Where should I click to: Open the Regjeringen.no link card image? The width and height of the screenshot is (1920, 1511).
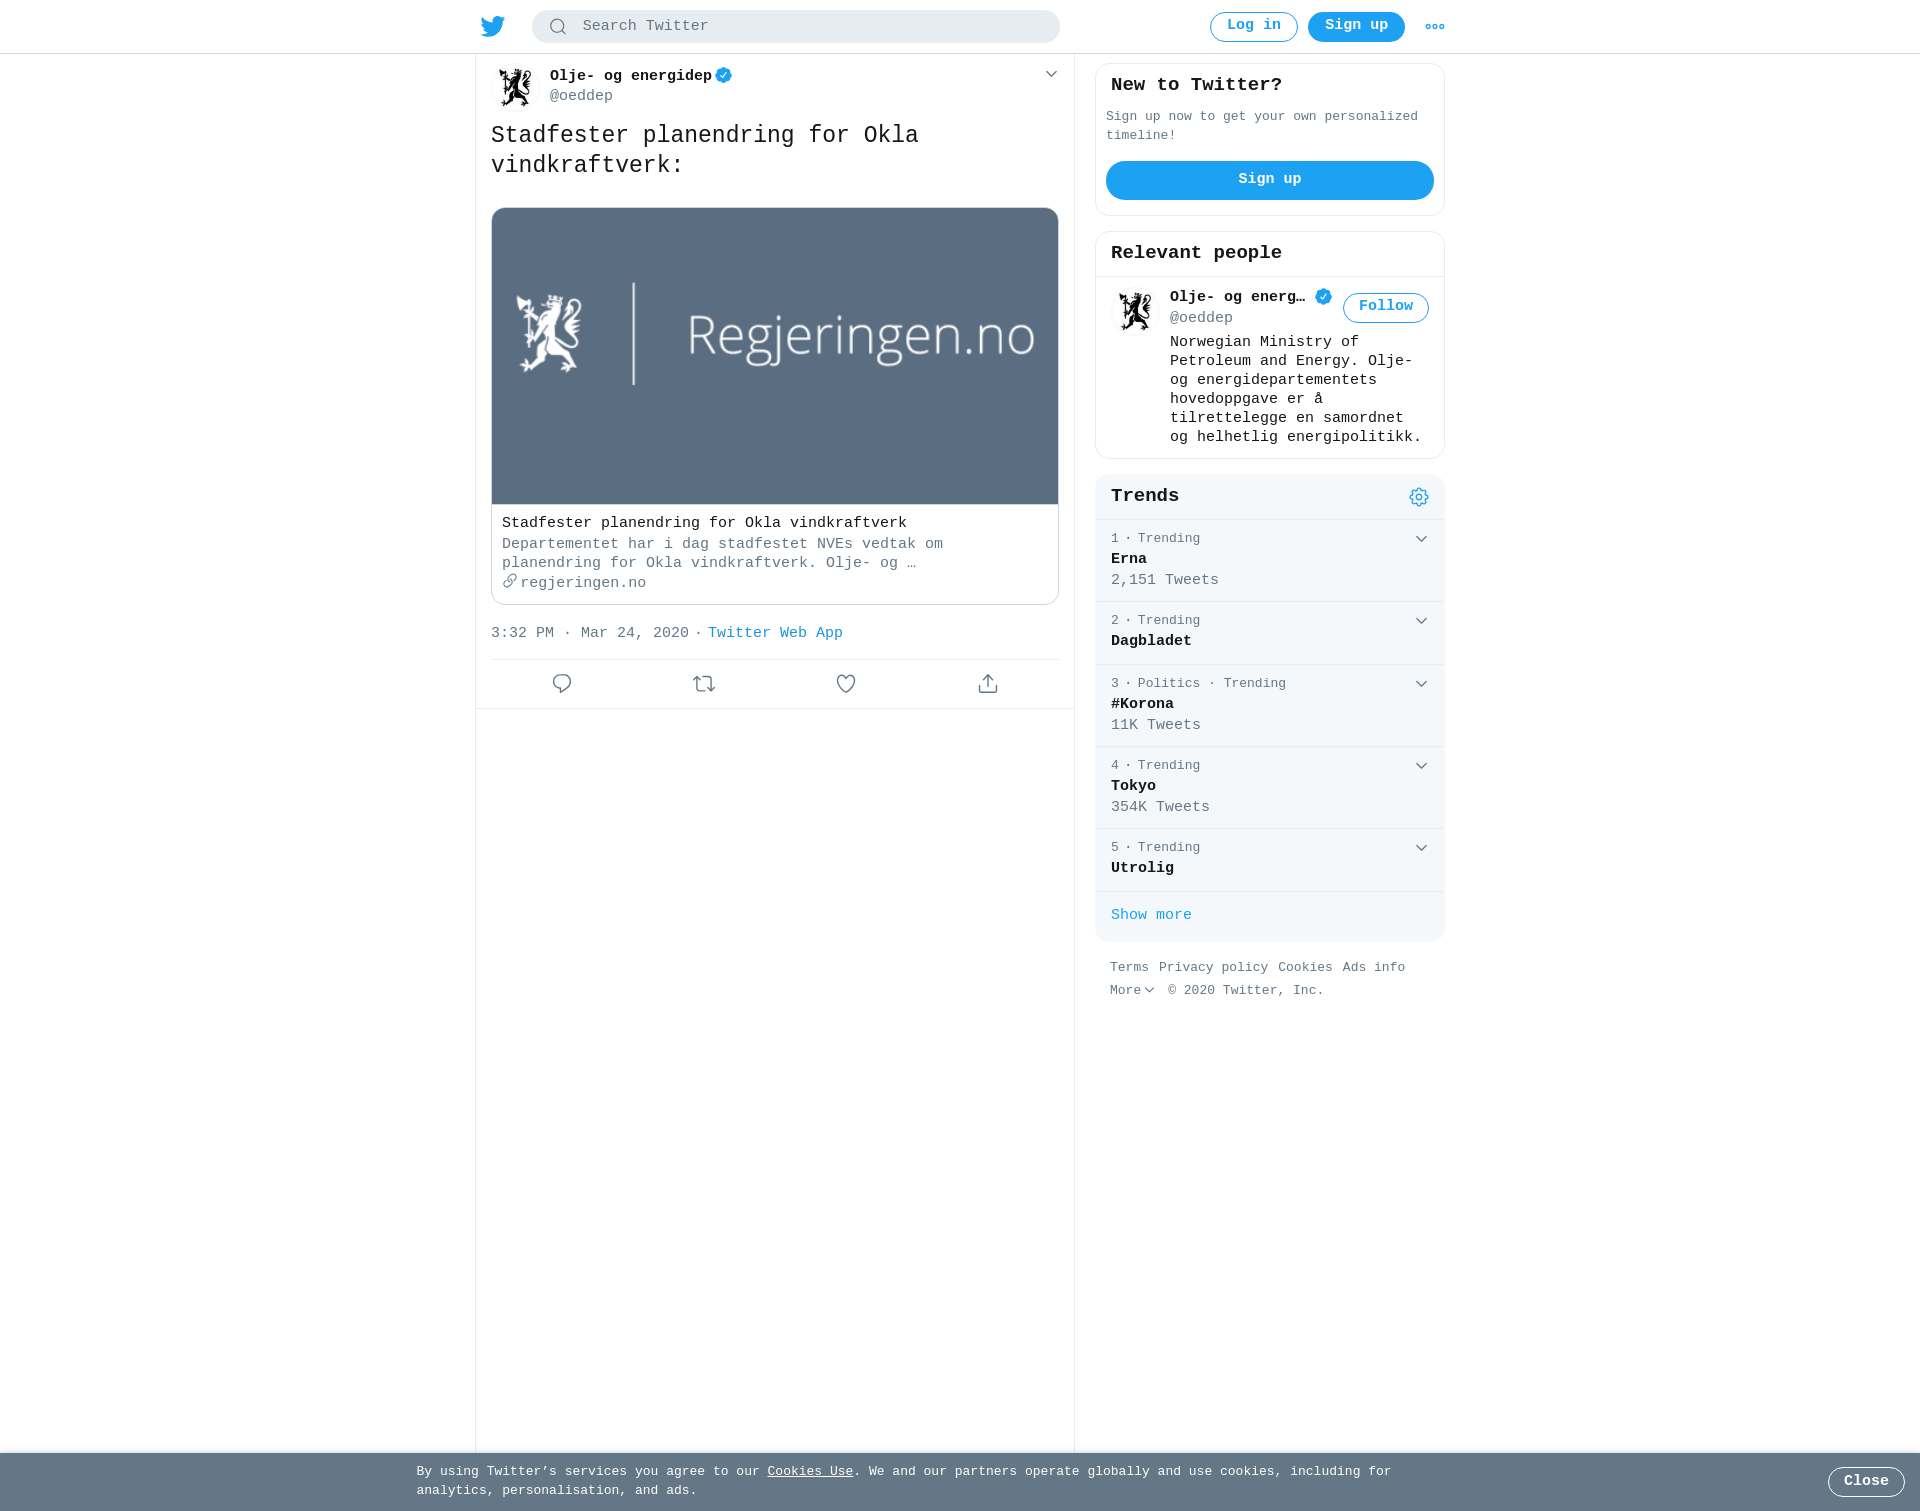[775, 356]
